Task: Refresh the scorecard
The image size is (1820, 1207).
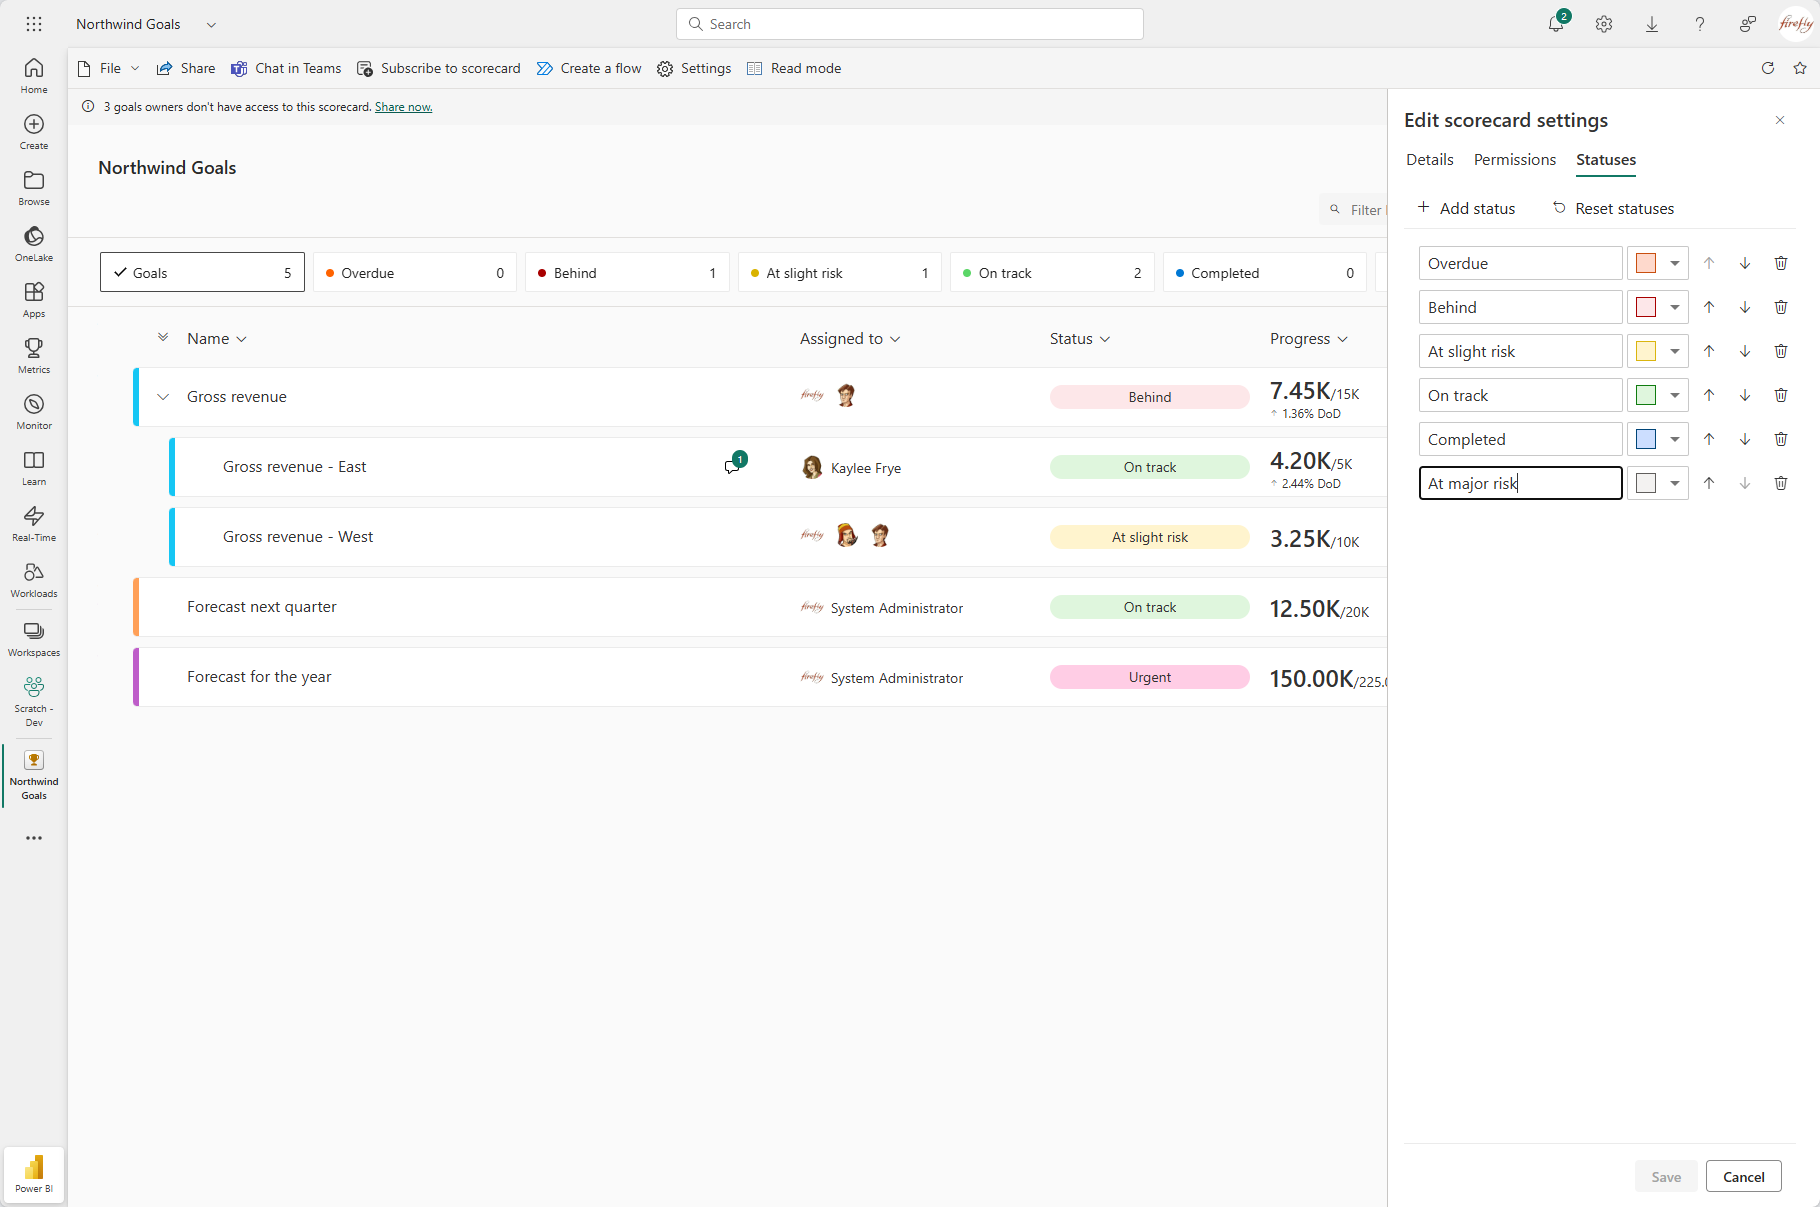Action: 1768,68
